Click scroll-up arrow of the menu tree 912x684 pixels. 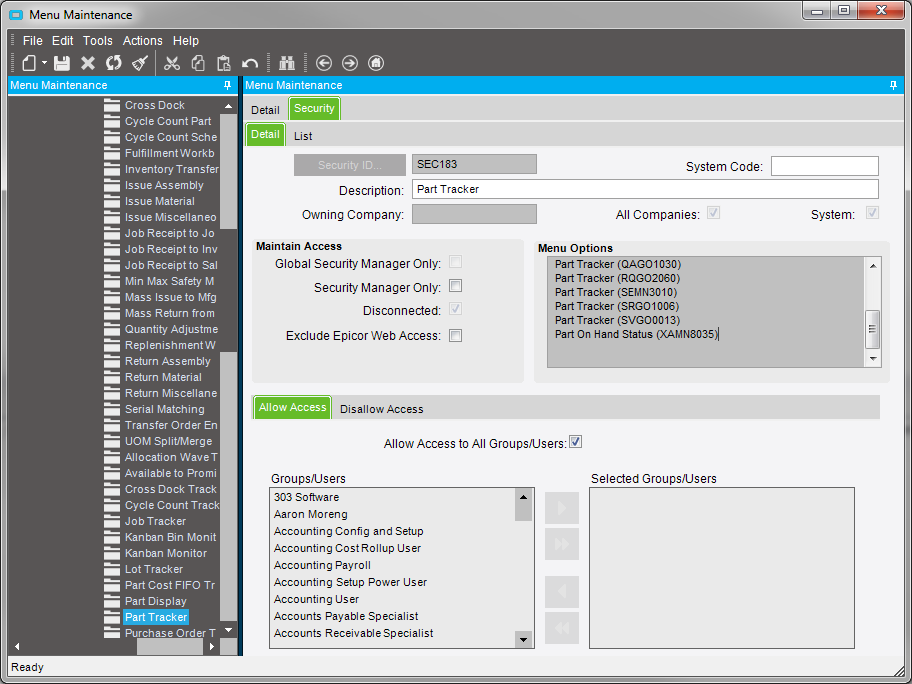click(229, 106)
